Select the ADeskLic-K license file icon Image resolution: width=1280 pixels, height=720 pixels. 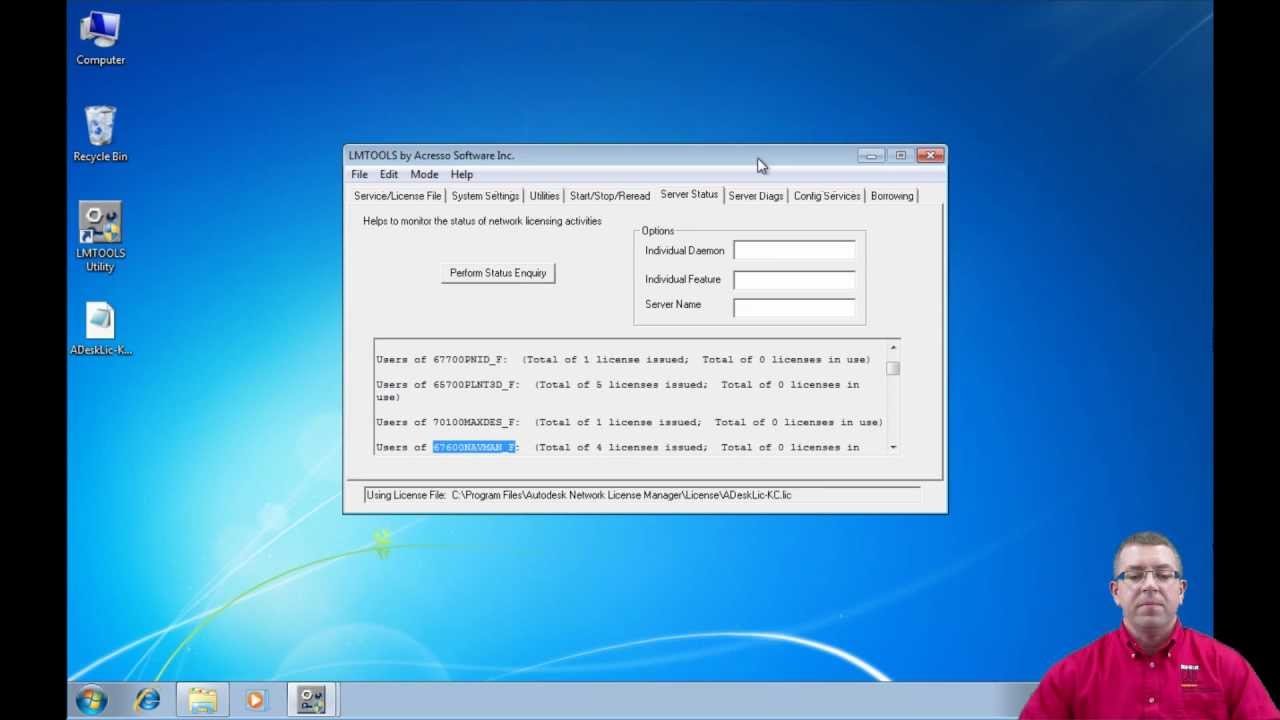coord(100,329)
